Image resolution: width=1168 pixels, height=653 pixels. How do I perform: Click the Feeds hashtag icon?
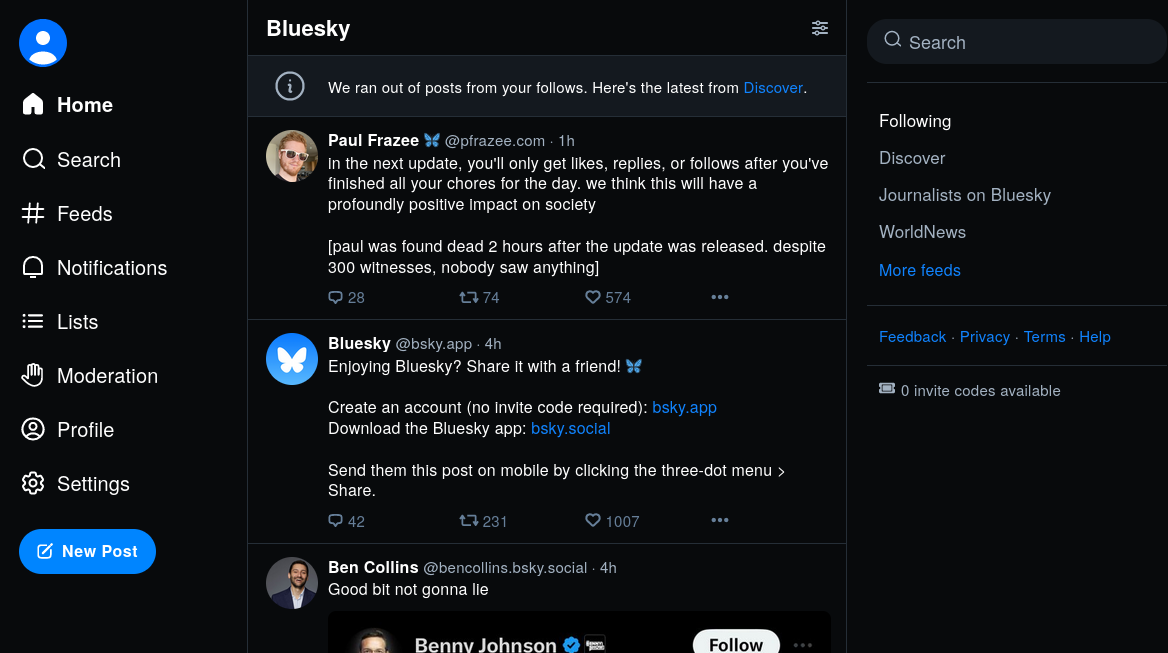(x=32, y=213)
